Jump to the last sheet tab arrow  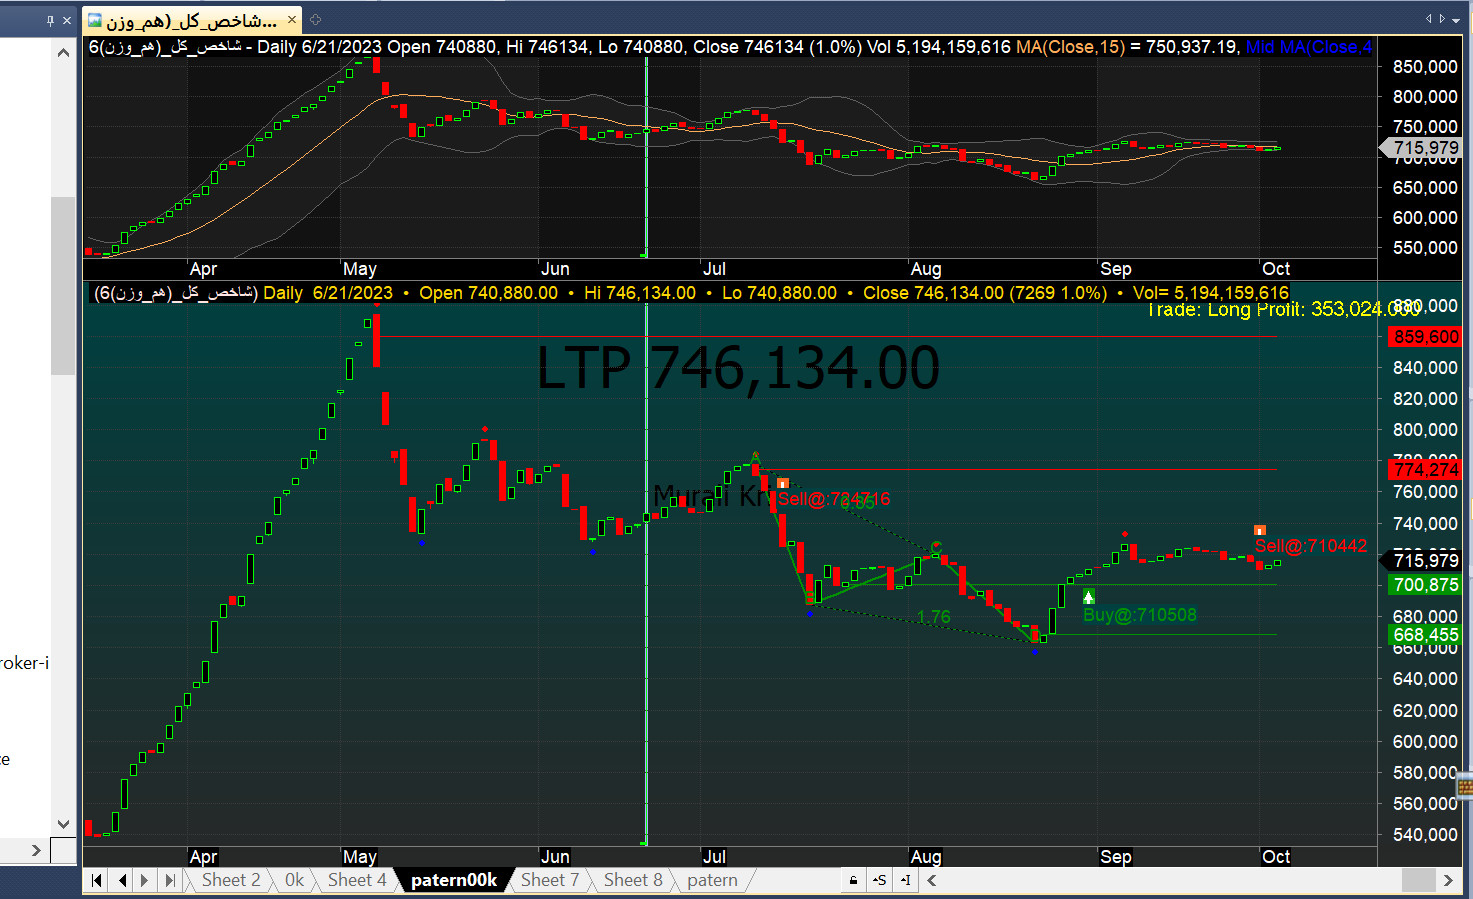pyautogui.click(x=170, y=880)
